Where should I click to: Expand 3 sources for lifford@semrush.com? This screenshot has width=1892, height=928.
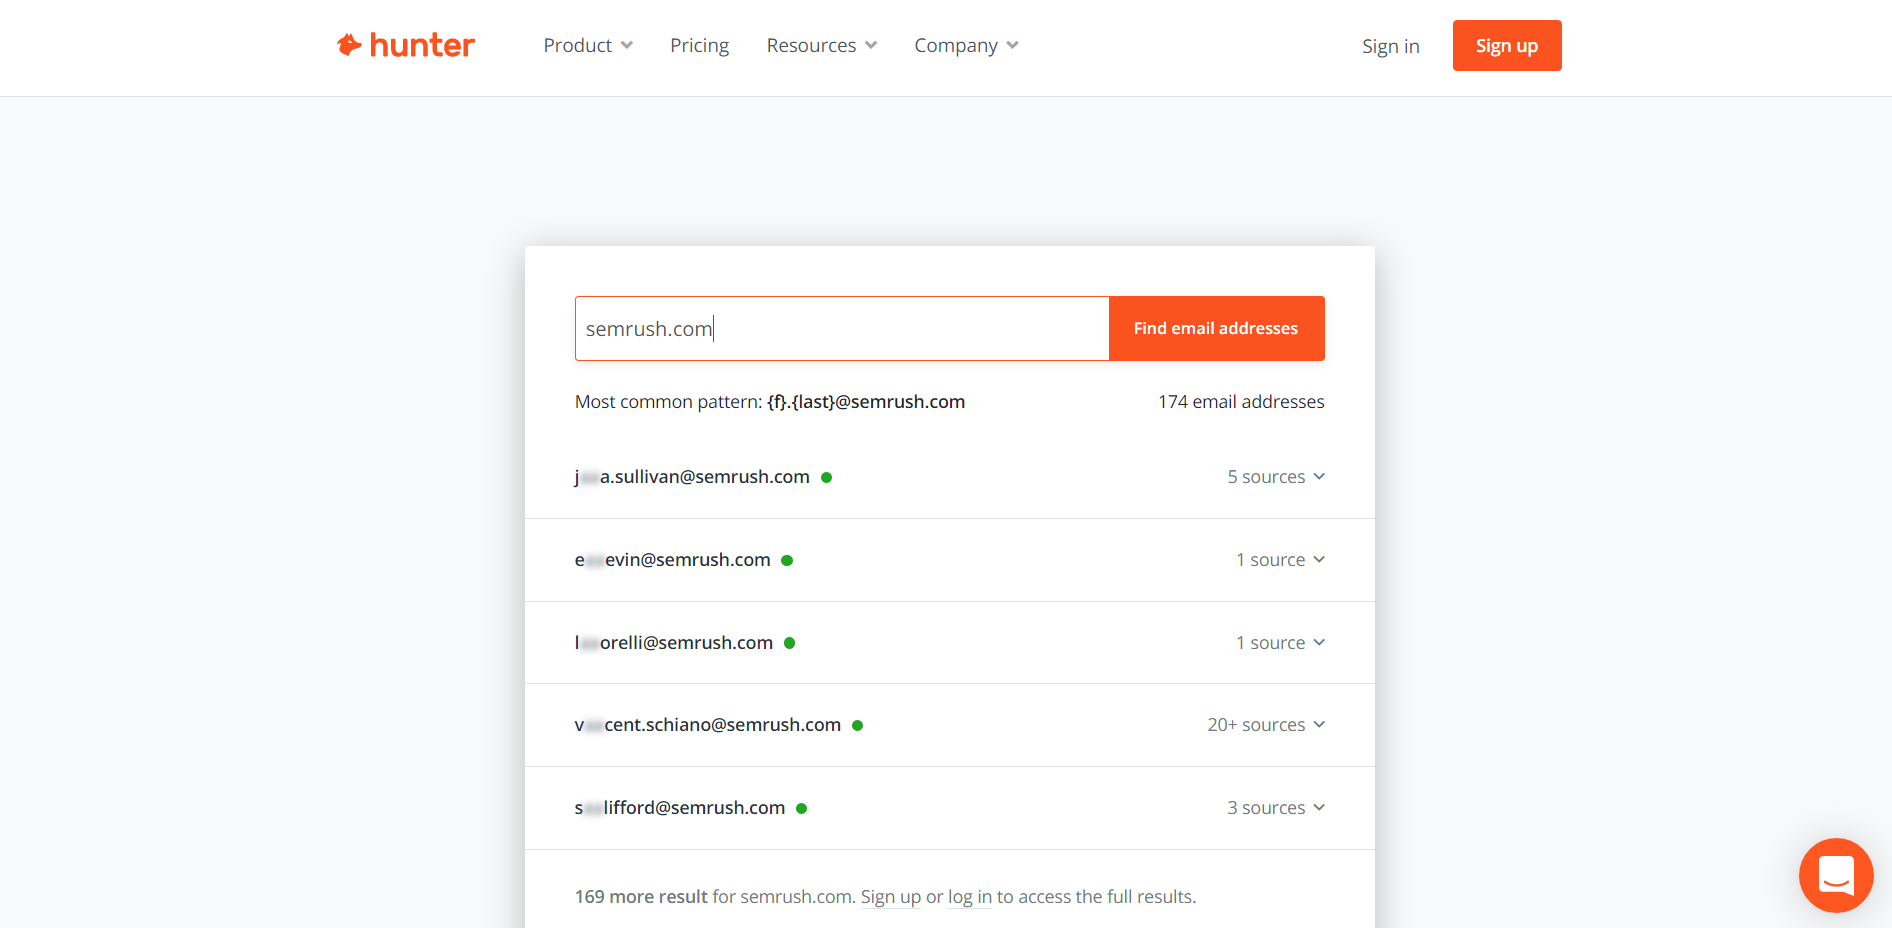click(1276, 808)
